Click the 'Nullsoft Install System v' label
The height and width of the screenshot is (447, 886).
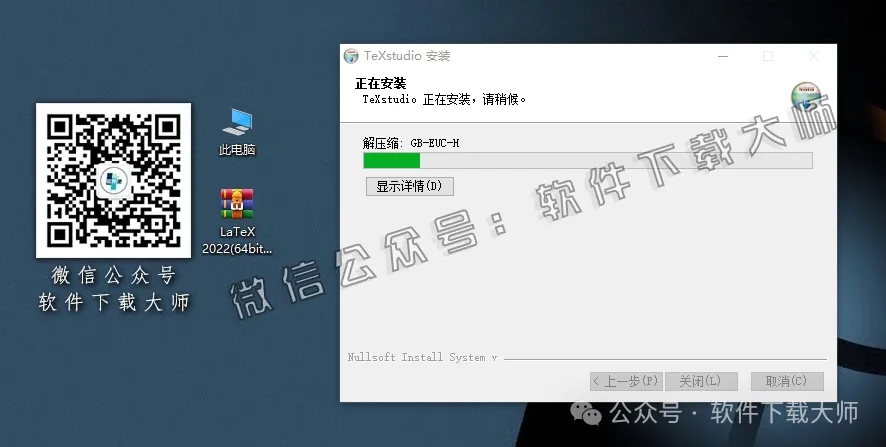(422, 357)
